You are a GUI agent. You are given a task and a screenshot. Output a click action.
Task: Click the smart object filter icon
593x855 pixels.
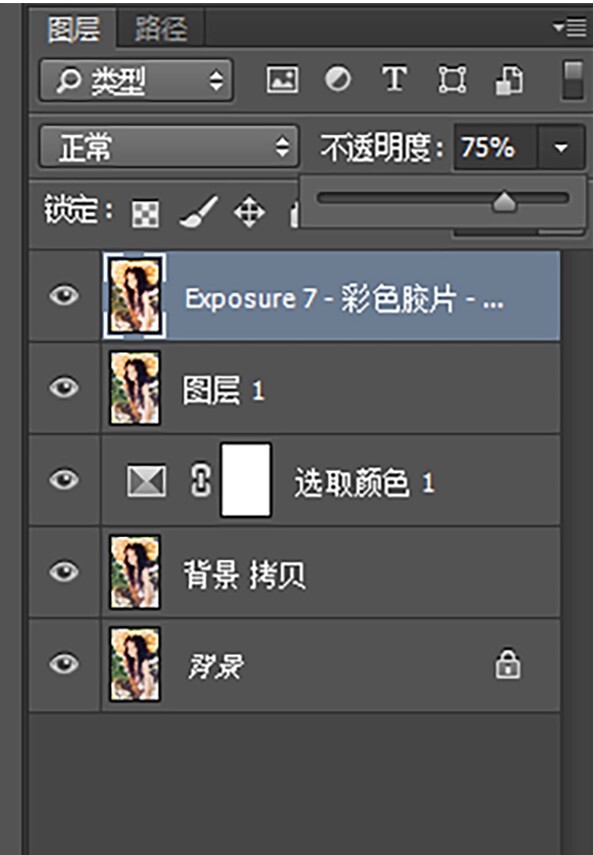tap(509, 80)
